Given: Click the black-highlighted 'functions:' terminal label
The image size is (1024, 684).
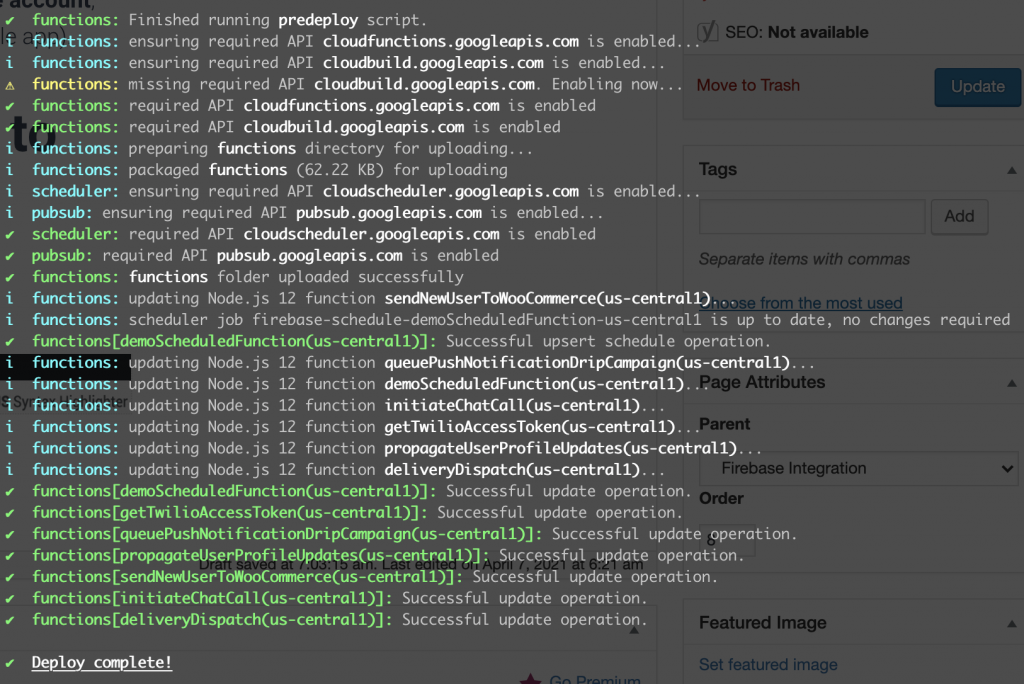Looking at the screenshot, I should (75, 362).
